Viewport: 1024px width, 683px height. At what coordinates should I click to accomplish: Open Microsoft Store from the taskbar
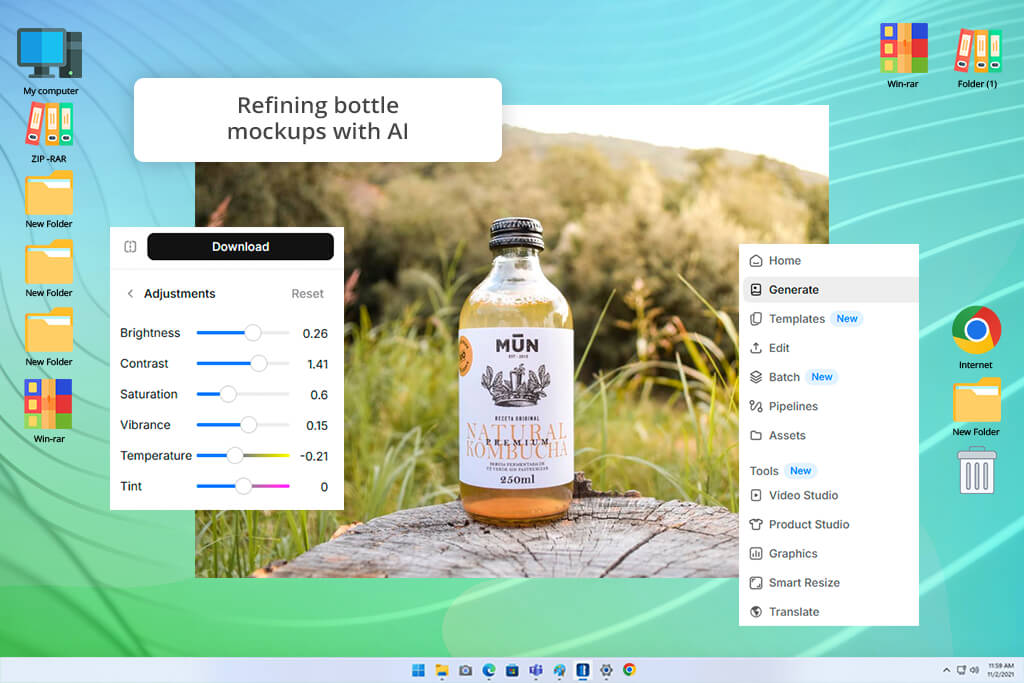coord(512,670)
